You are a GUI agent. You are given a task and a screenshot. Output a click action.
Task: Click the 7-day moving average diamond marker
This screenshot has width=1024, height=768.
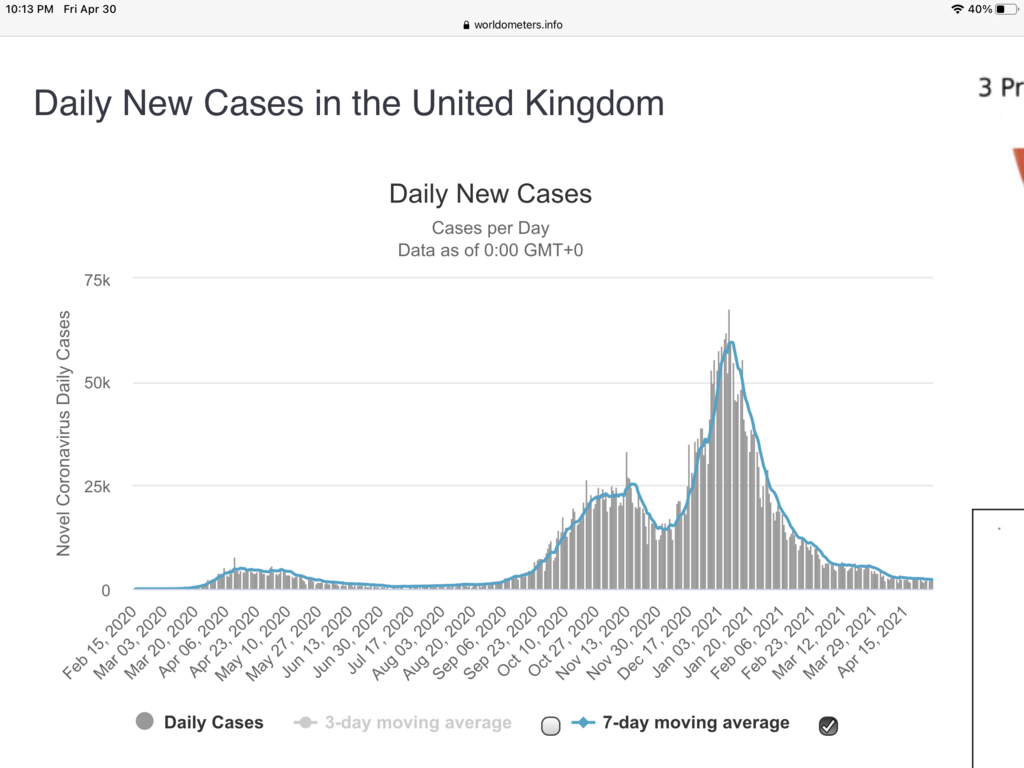[x=584, y=723]
